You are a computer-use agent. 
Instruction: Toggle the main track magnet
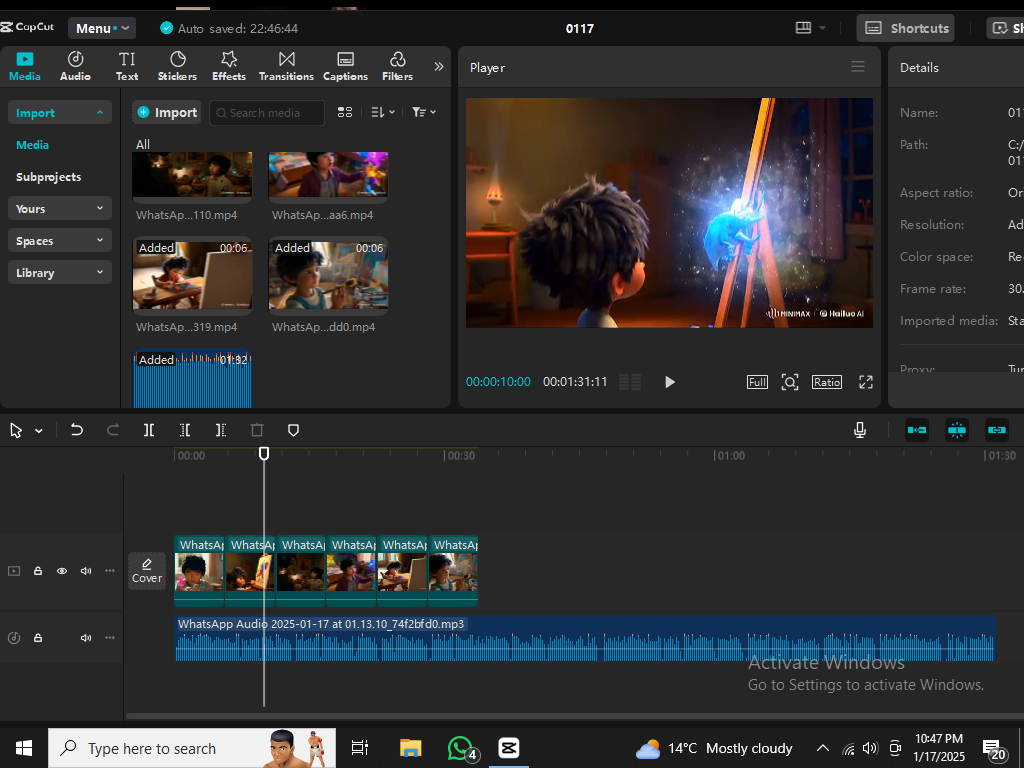pos(917,430)
